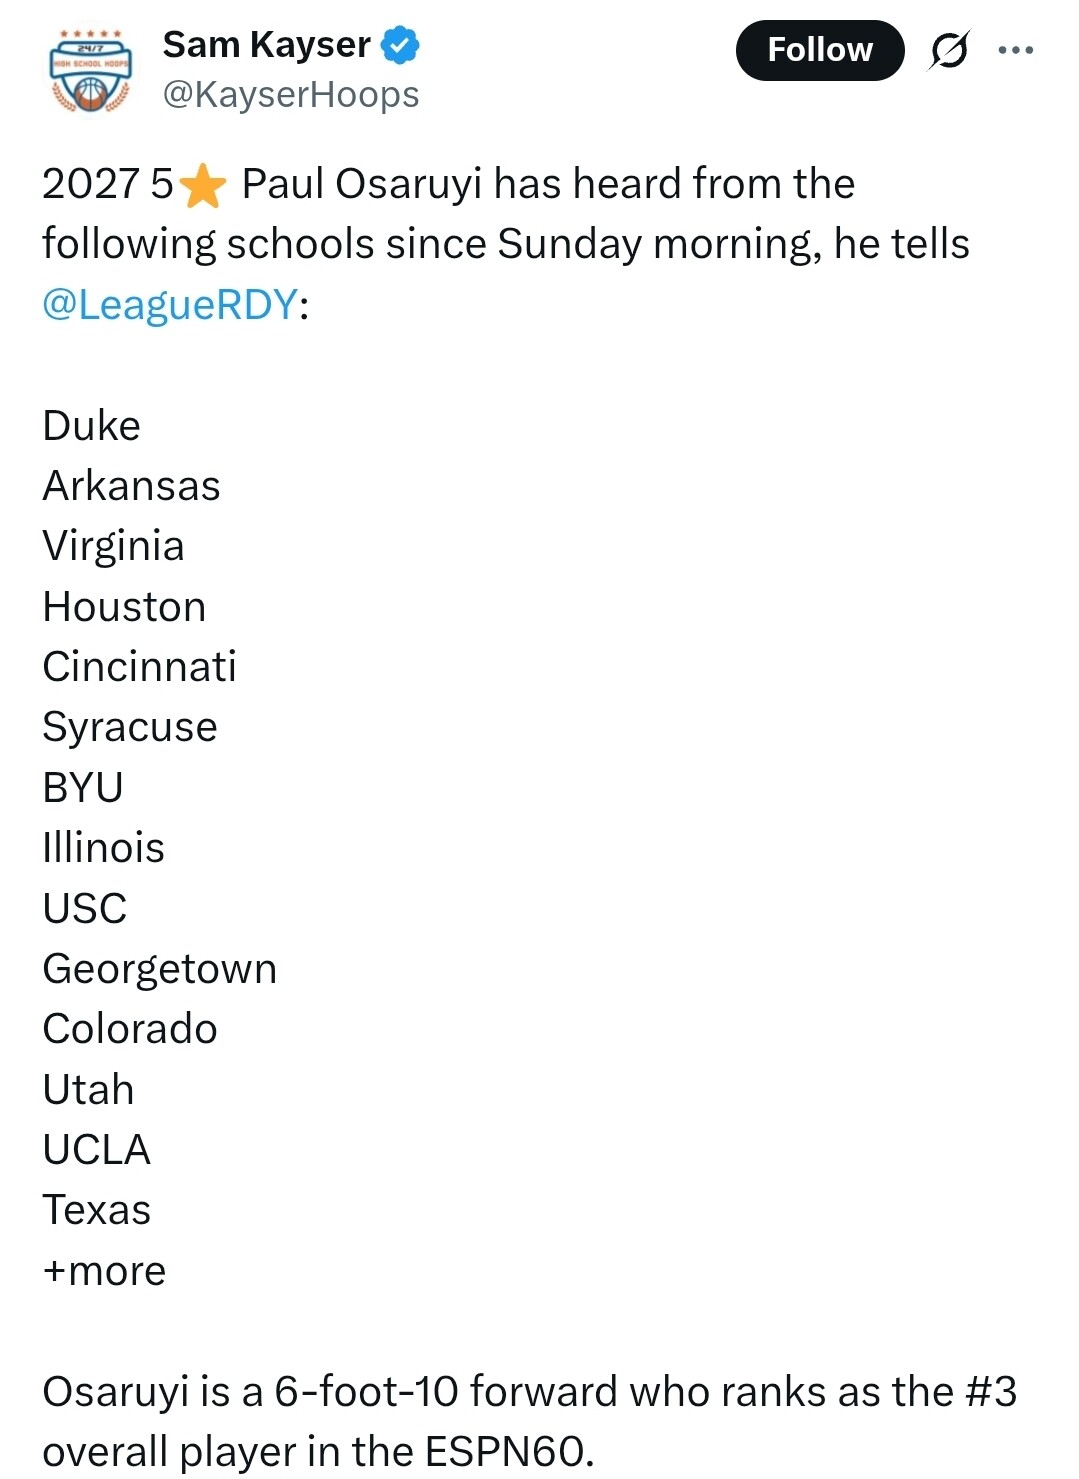1079x1479 pixels.
Task: Click the blue verified badge
Action: (401, 45)
